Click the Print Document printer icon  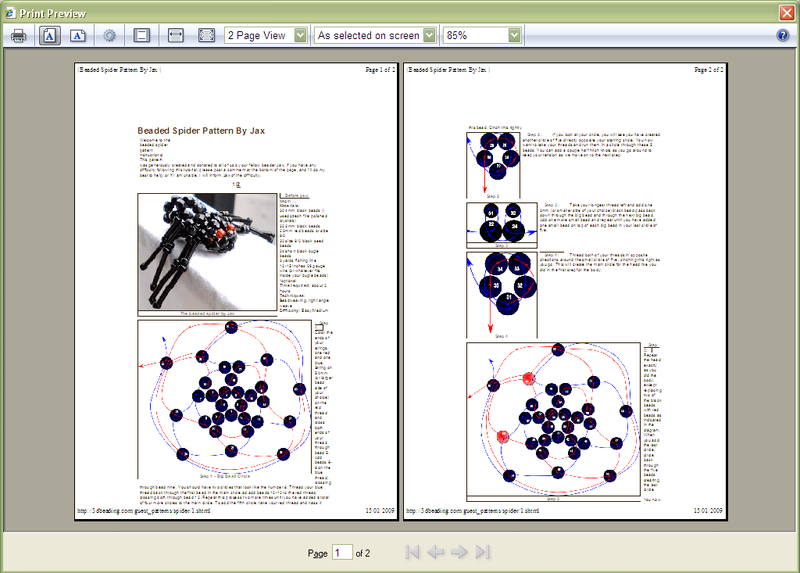18,36
